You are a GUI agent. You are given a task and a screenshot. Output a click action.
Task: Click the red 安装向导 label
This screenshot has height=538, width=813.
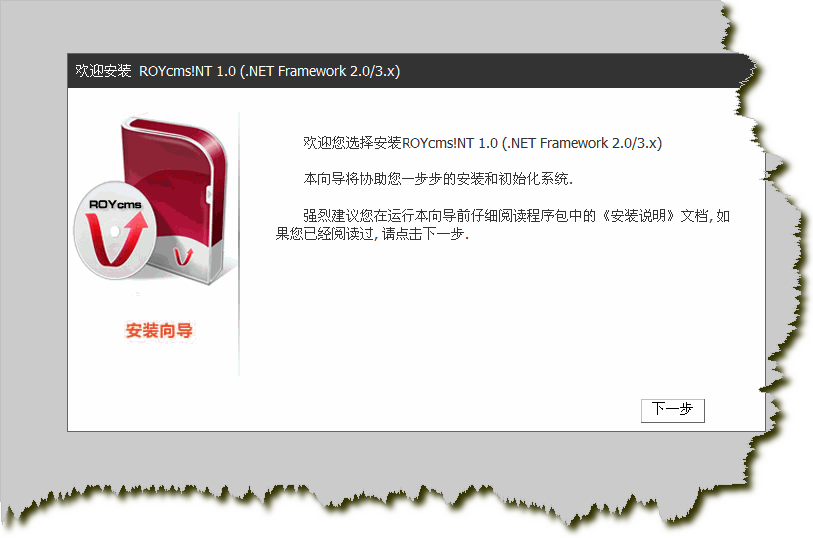pyautogui.click(x=159, y=330)
